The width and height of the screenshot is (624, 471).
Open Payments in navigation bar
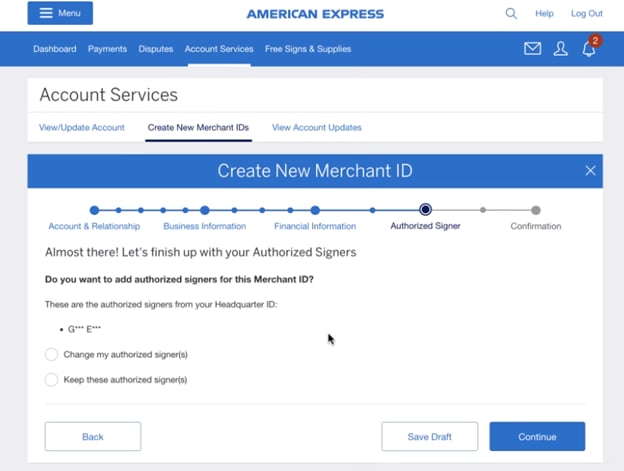(107, 48)
